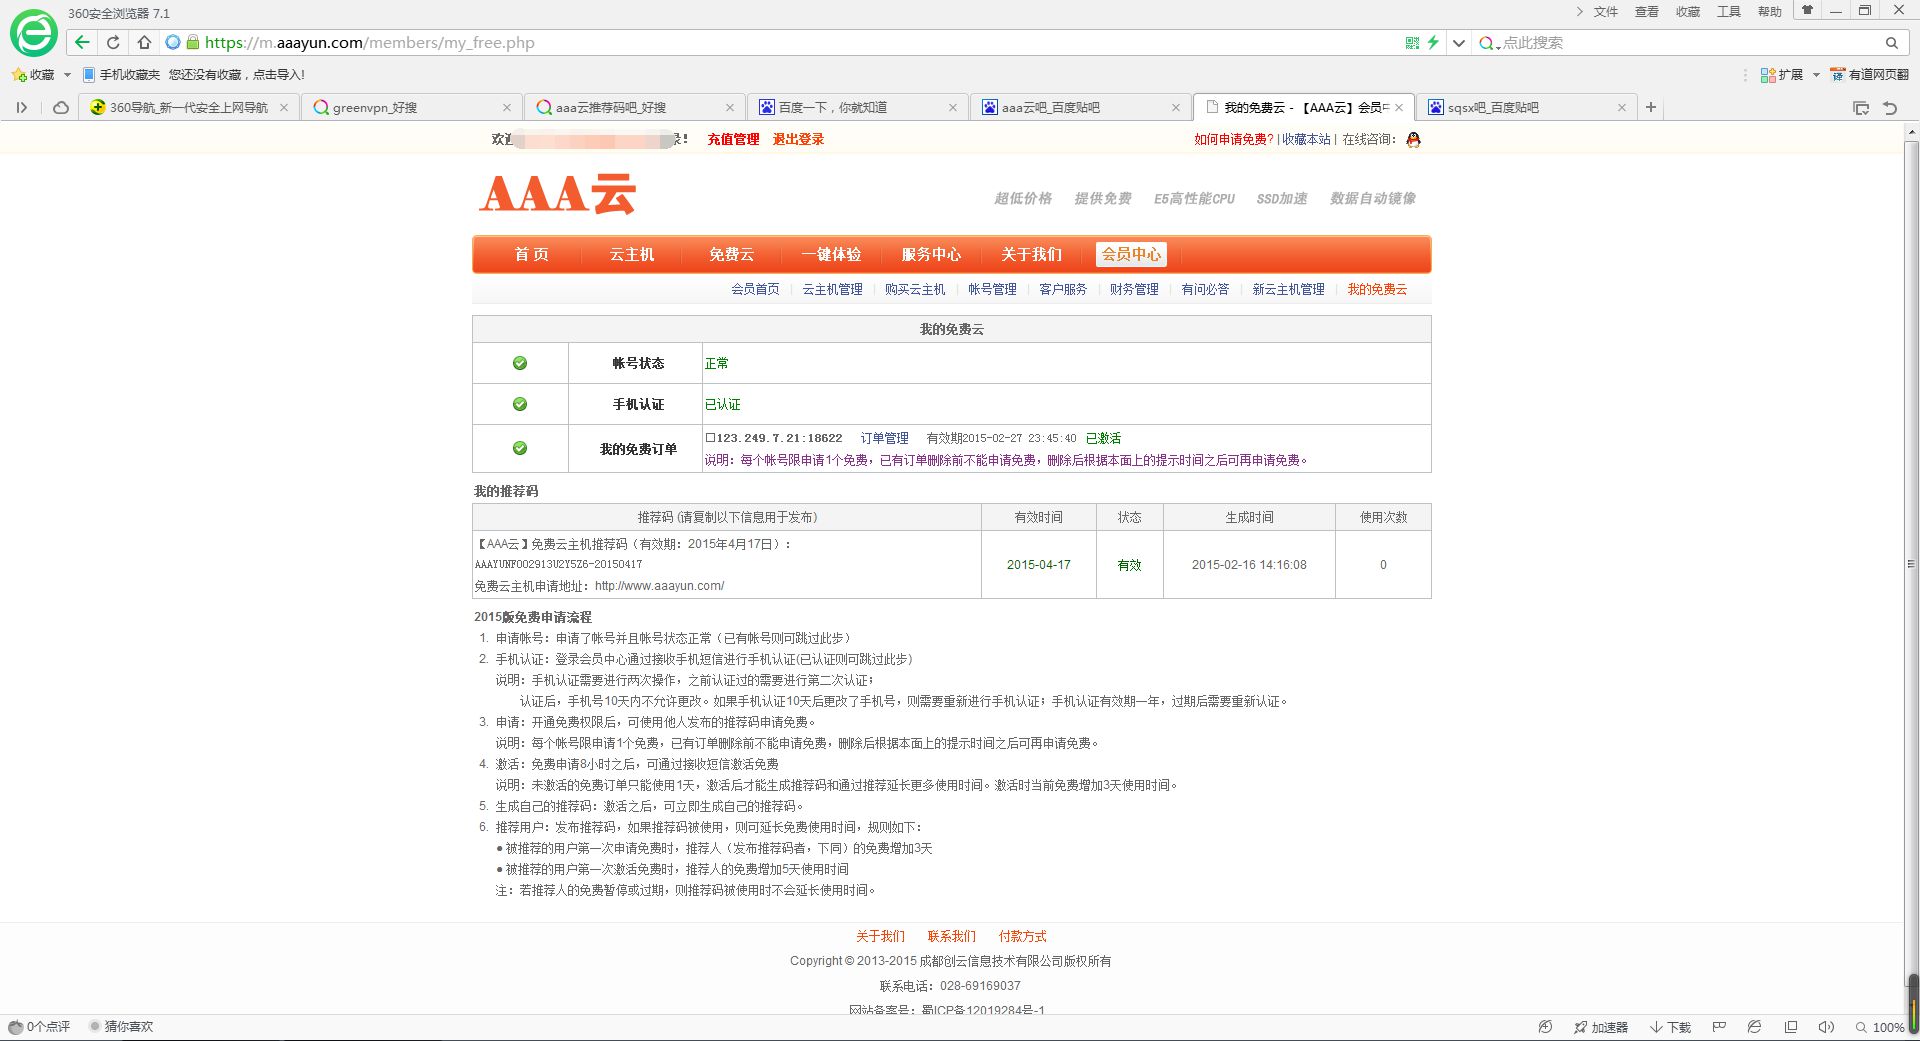Click the flag icon in status bar
This screenshot has height=1041, width=1920.
pos(1719,1027)
